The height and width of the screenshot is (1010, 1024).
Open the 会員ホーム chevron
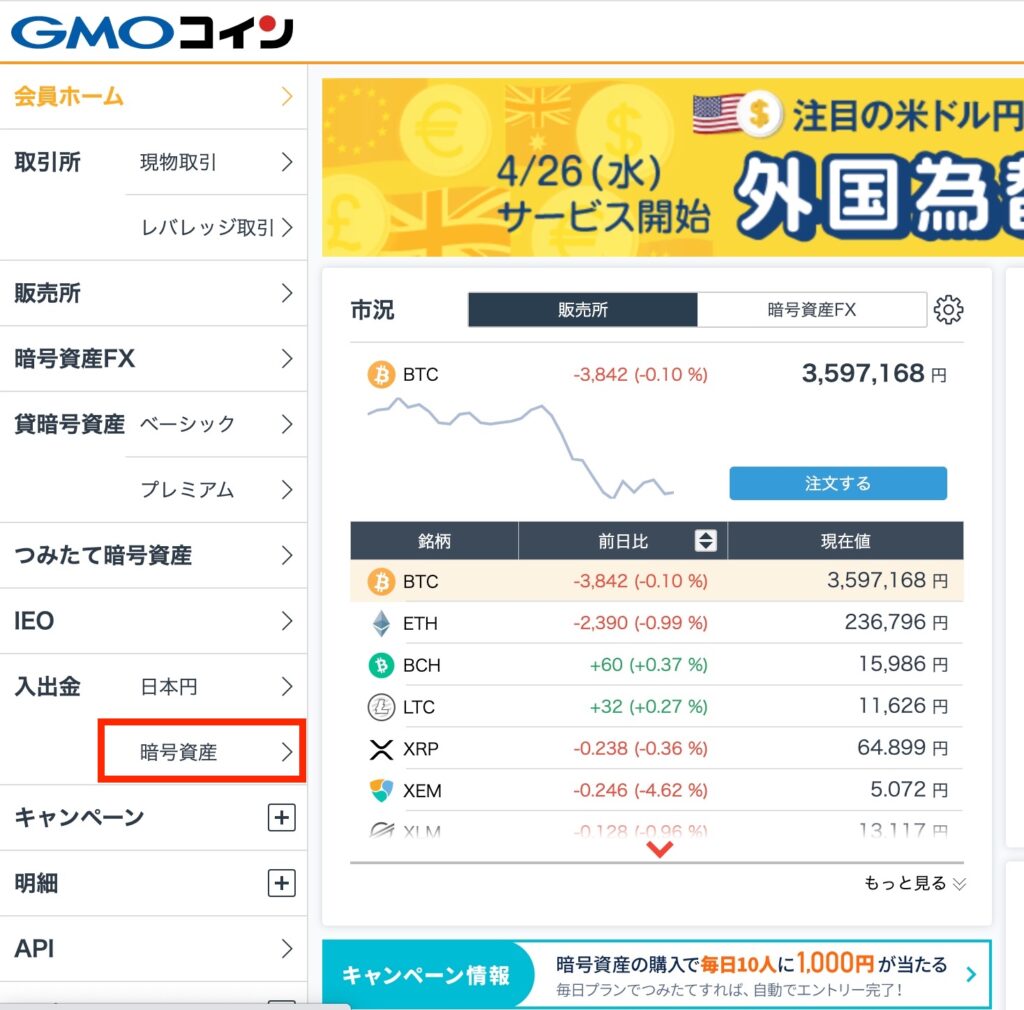(x=287, y=97)
